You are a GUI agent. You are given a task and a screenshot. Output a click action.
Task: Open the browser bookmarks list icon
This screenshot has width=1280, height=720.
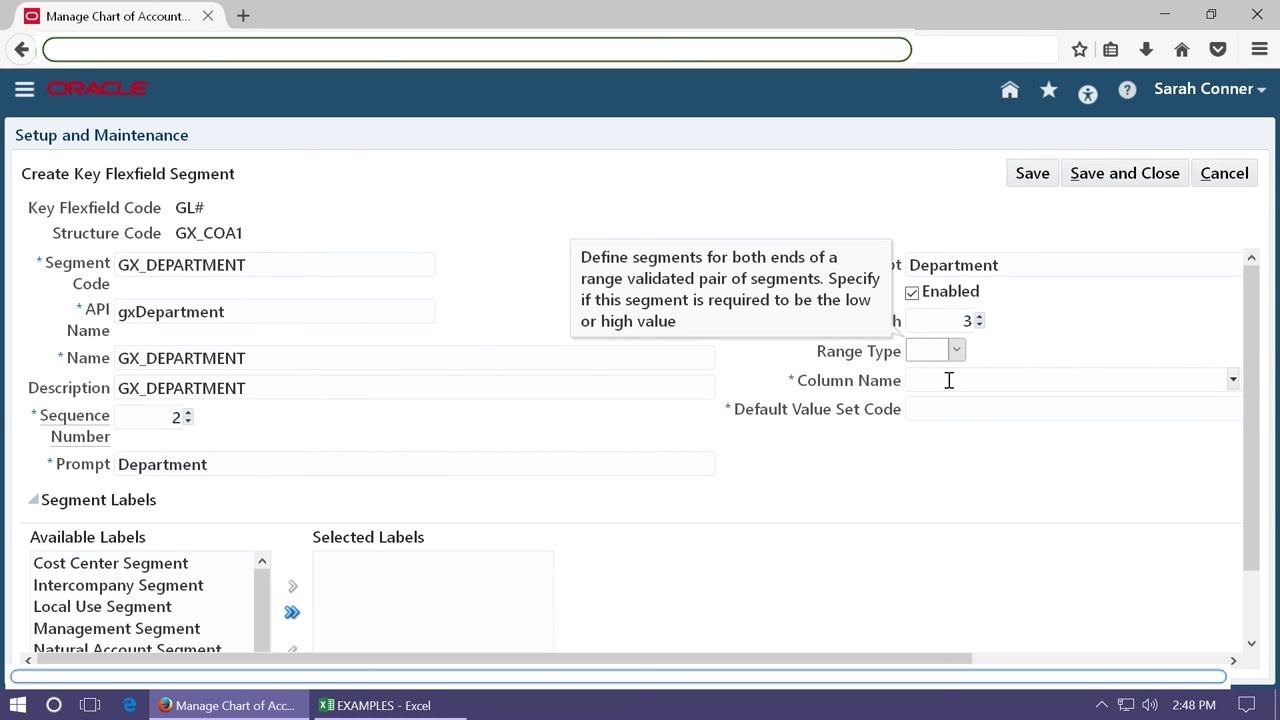[x=1111, y=49]
